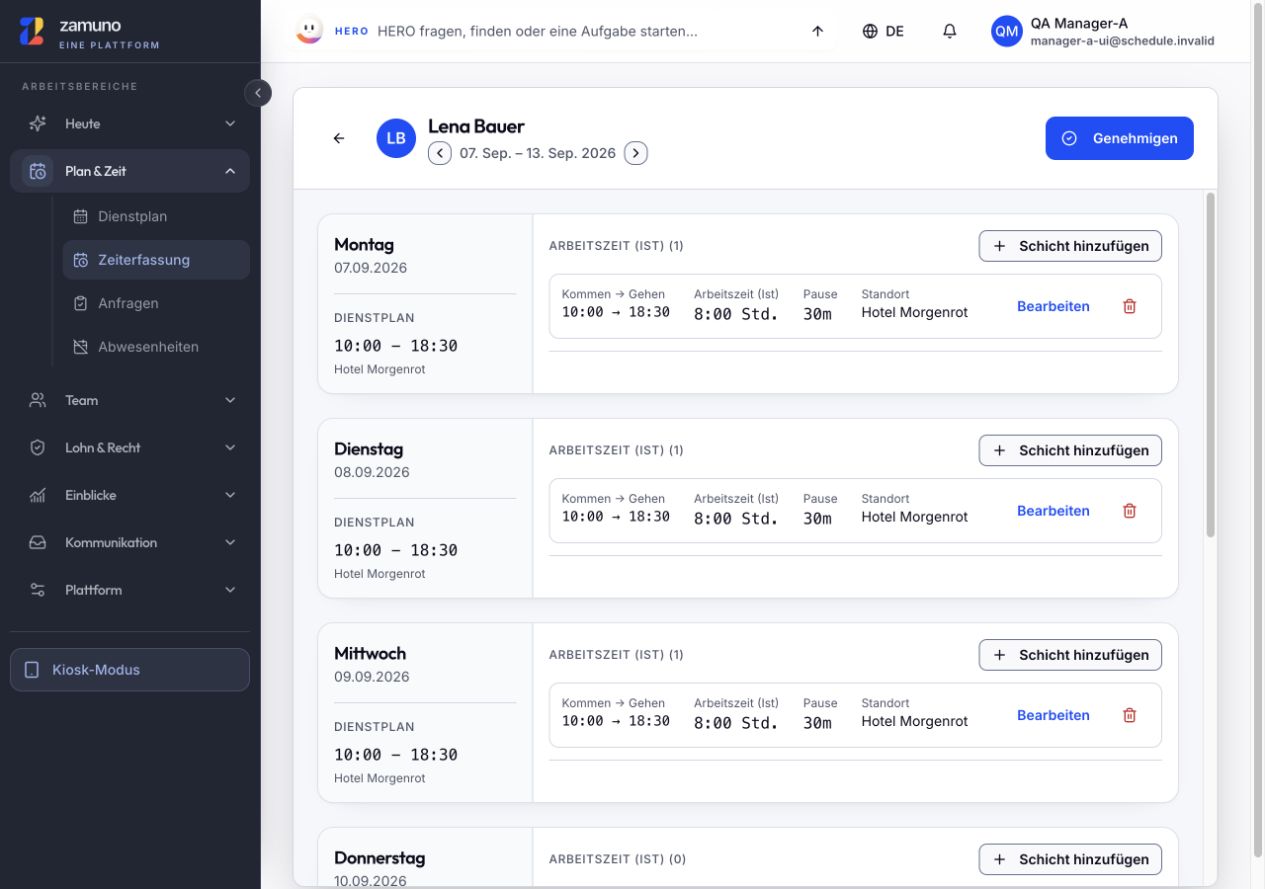Viewport: 1265px width, 889px height.
Task: Add a shift for Dienstag
Action: pos(1070,451)
